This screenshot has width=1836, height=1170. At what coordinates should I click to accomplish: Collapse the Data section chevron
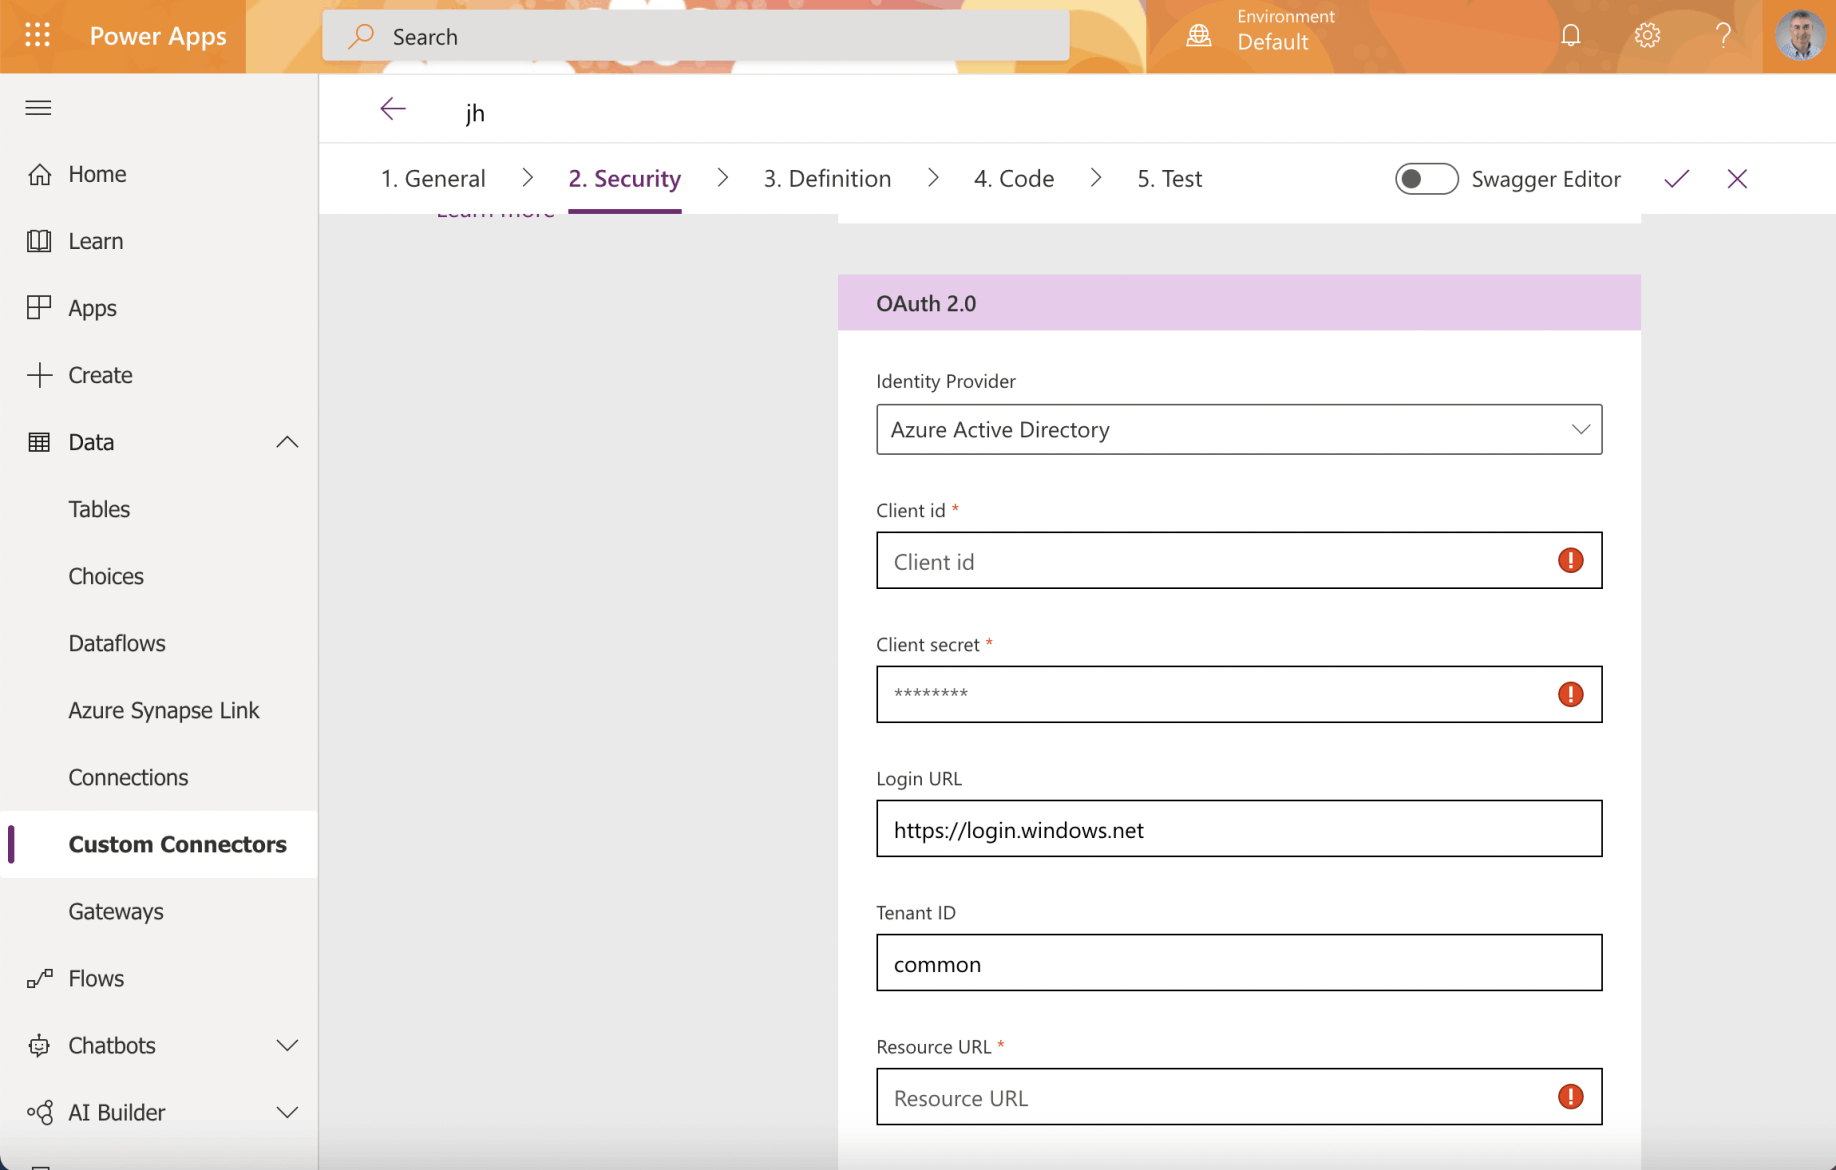point(287,442)
